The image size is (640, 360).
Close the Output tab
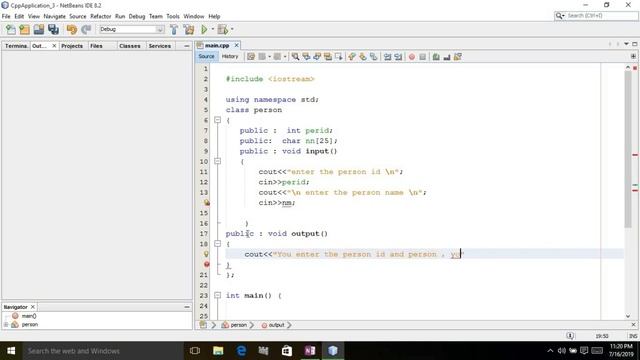[54, 46]
